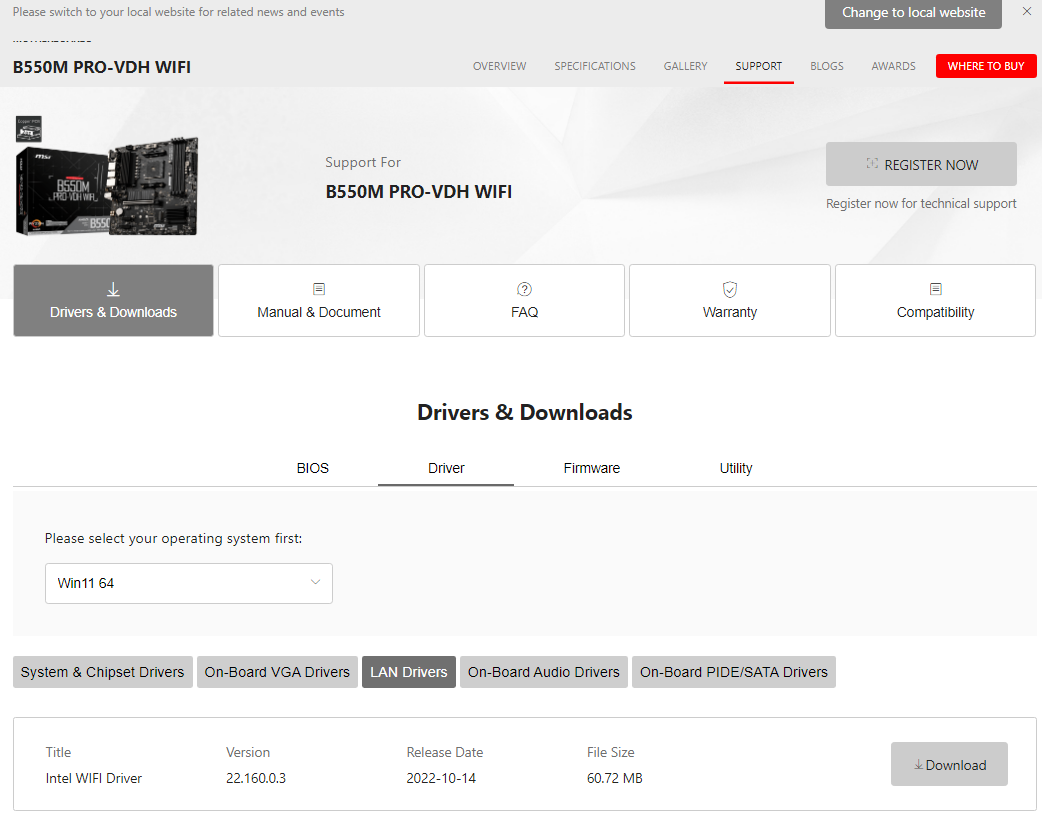The height and width of the screenshot is (818, 1042).
Task: Click the download arrow icon above Drivers & Downloads
Action: [x=114, y=289]
